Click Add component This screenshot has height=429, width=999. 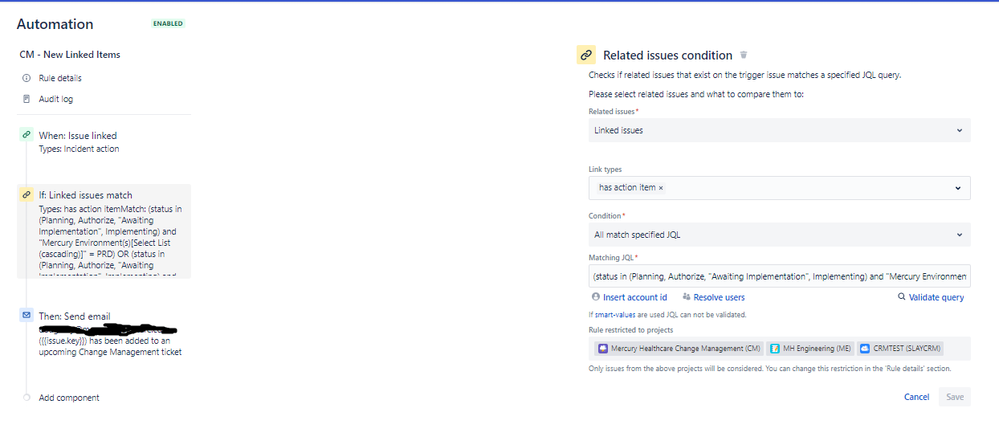click(x=69, y=398)
